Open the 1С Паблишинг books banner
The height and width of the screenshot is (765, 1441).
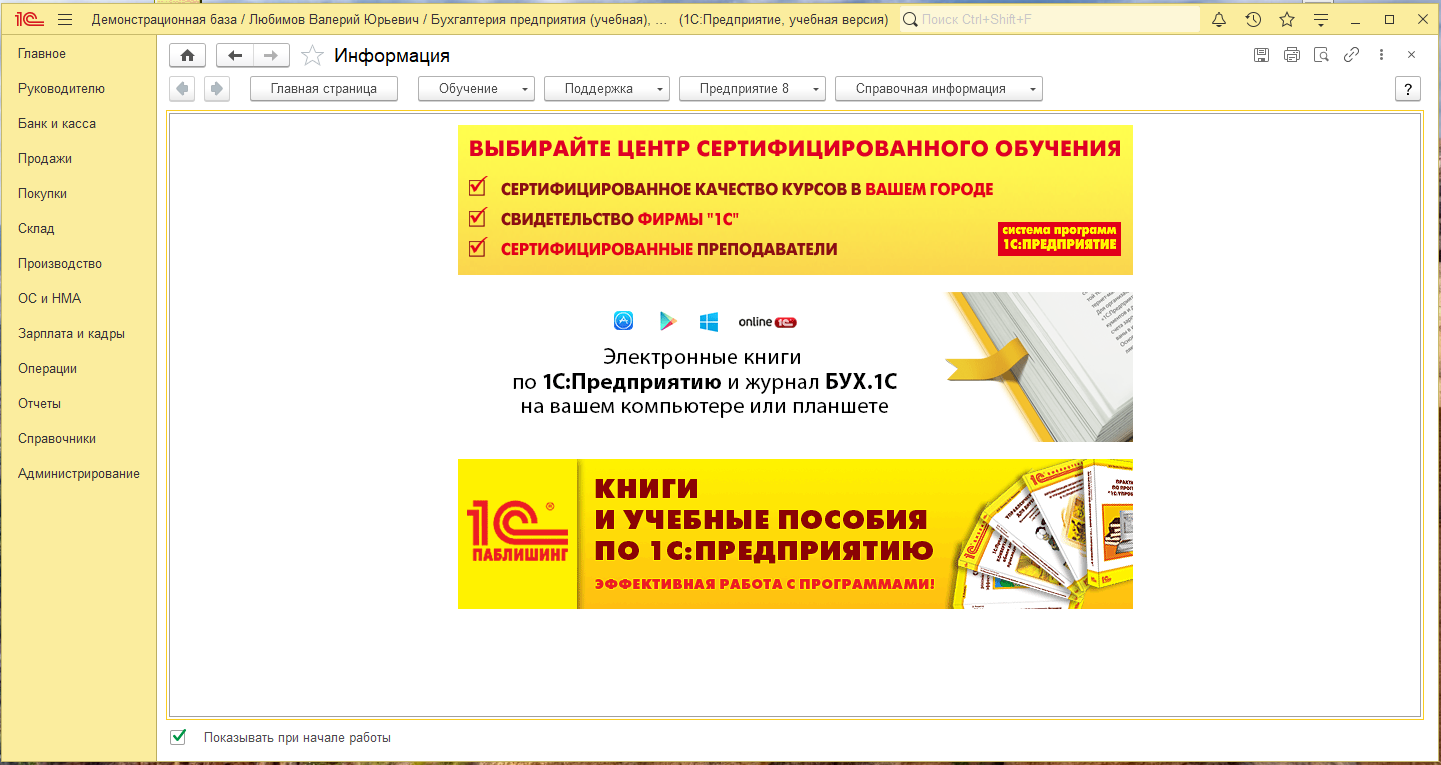tap(795, 534)
